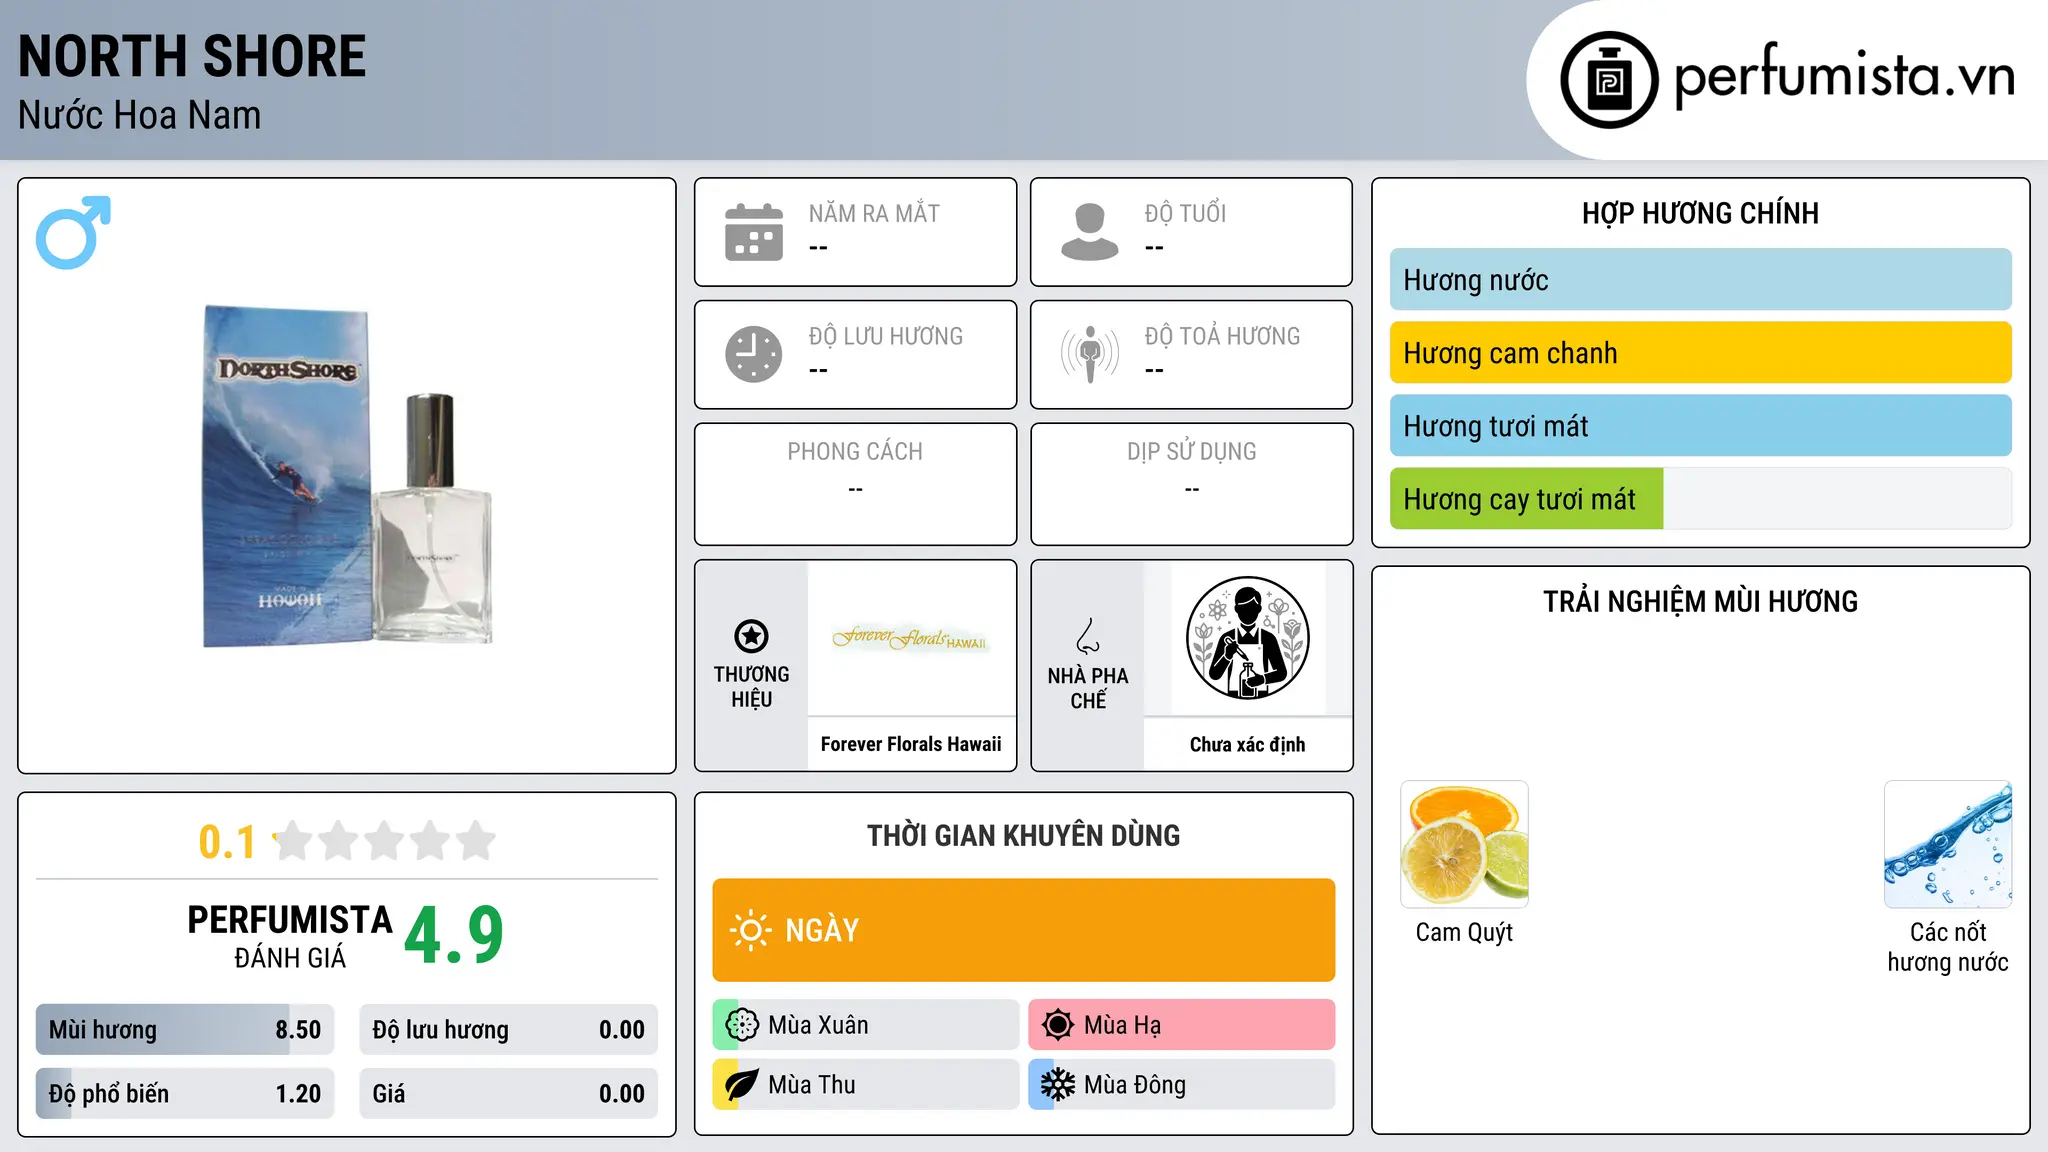Click the sillage icon for Độ toả hương
The height and width of the screenshot is (1152, 2048).
[x=1090, y=354]
